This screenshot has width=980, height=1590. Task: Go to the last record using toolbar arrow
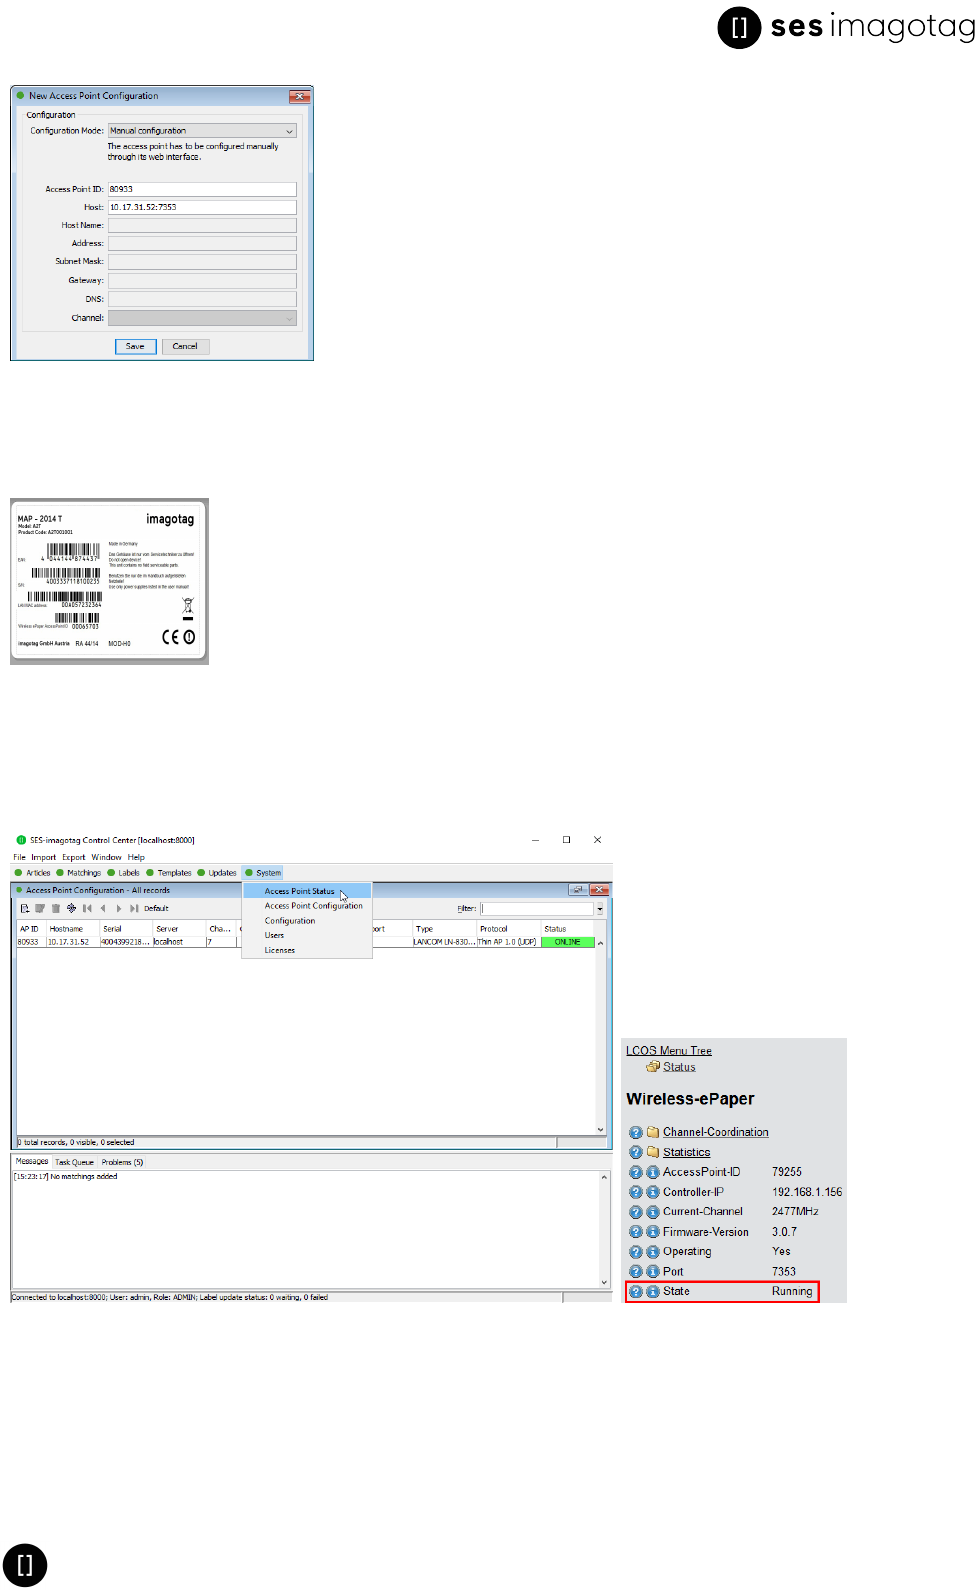[x=134, y=908]
